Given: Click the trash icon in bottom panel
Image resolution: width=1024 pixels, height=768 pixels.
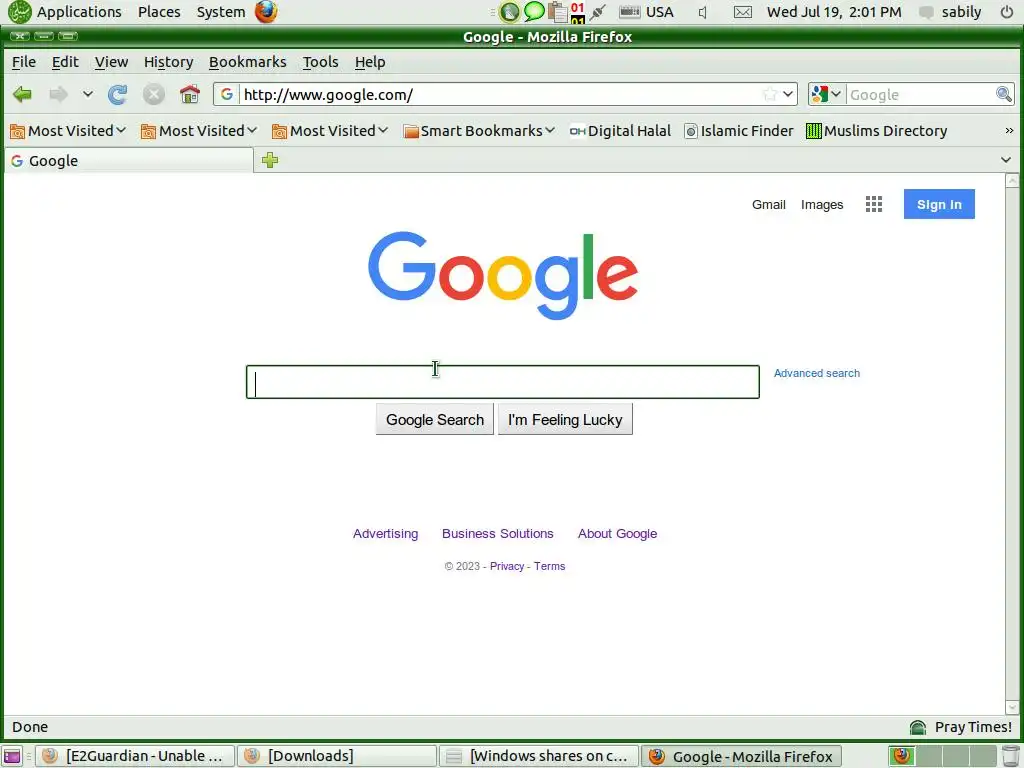Looking at the screenshot, I should coord(1011,756).
